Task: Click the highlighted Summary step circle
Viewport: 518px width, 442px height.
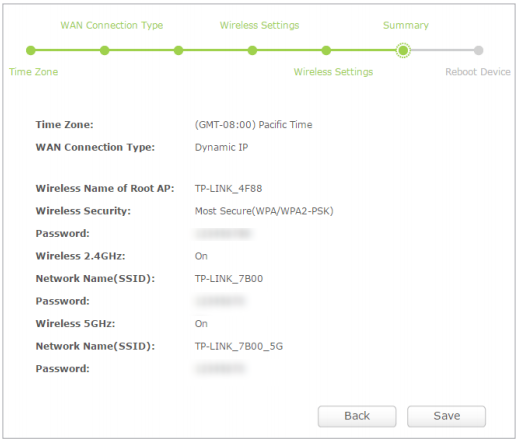Action: coord(403,50)
